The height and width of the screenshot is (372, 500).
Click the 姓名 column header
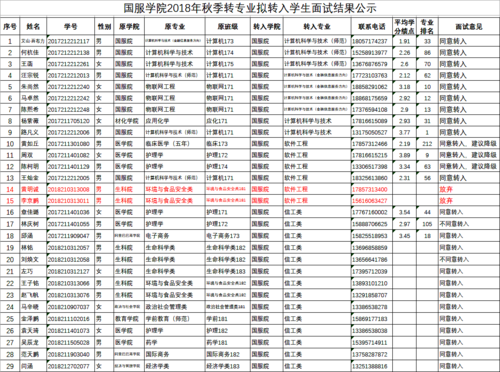point(33,26)
